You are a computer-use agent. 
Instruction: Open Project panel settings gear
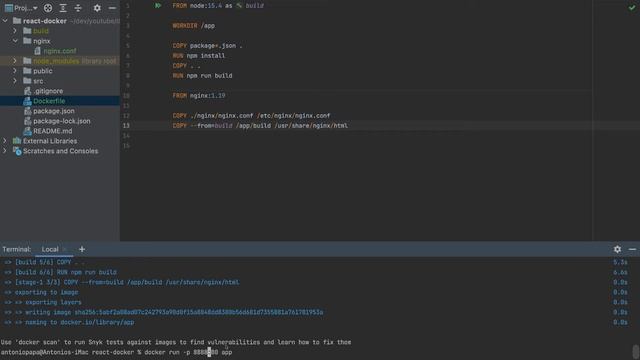coord(97,8)
